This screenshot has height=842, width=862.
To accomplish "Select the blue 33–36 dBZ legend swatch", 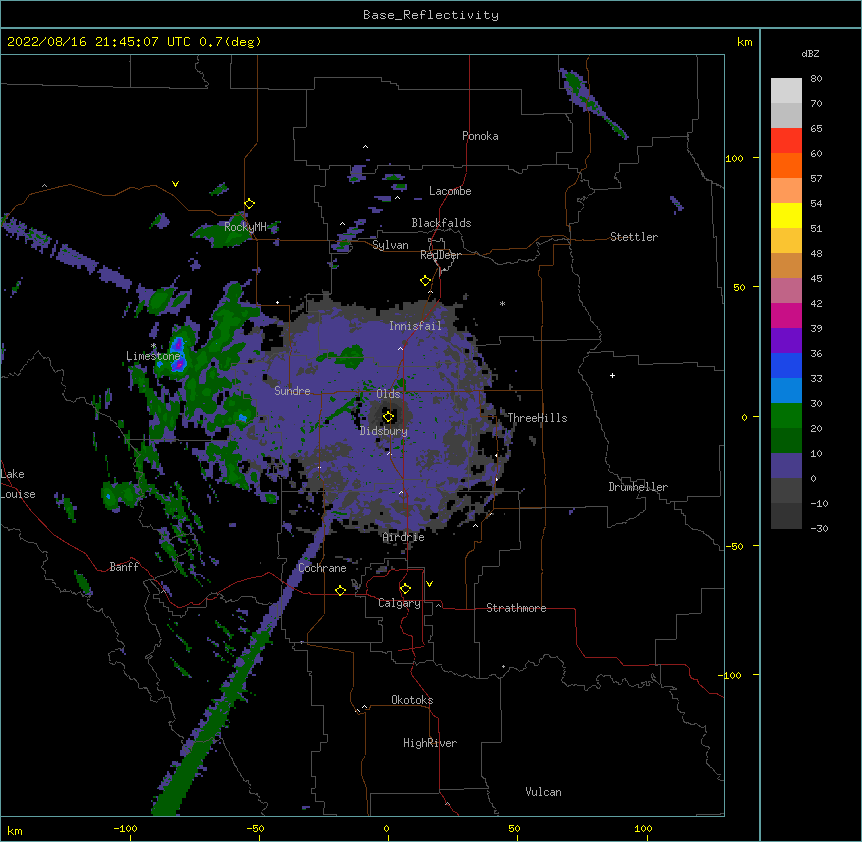I will [x=786, y=365].
